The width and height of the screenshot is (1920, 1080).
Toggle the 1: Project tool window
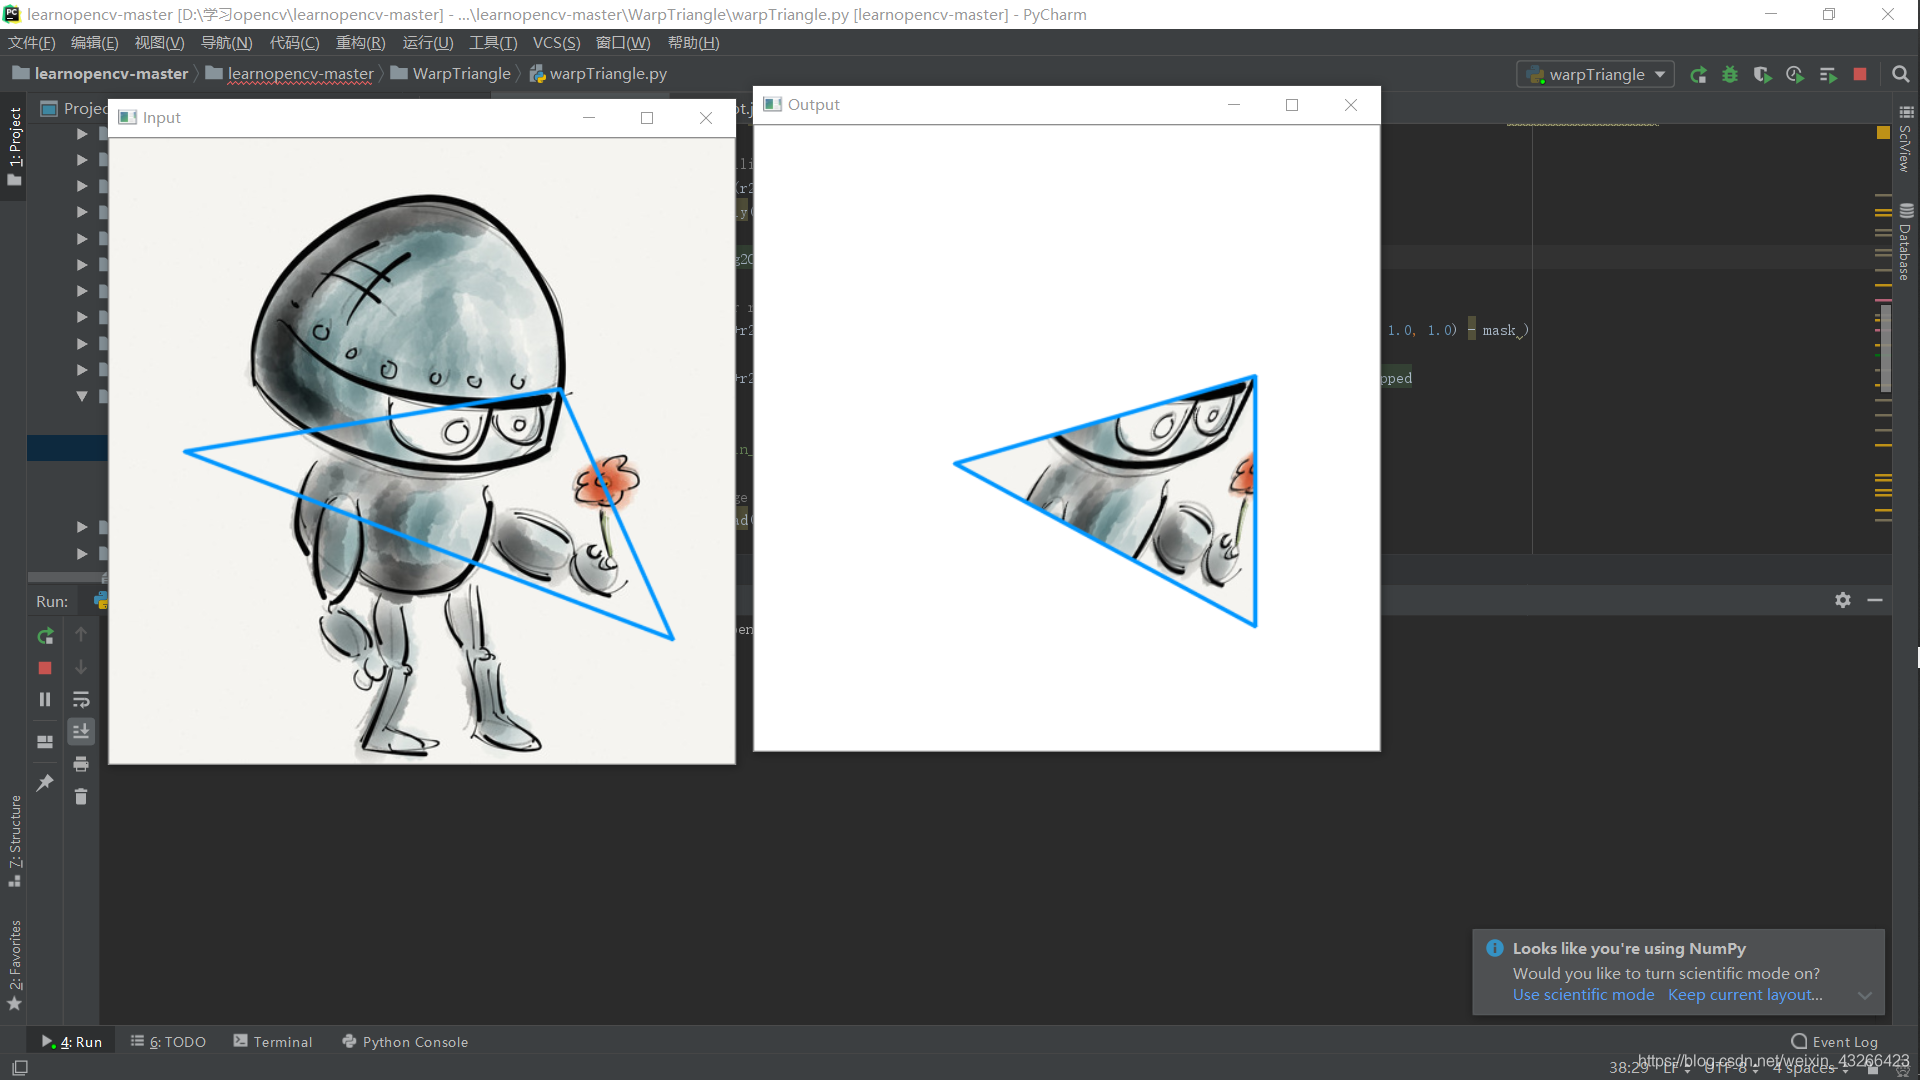pyautogui.click(x=14, y=147)
